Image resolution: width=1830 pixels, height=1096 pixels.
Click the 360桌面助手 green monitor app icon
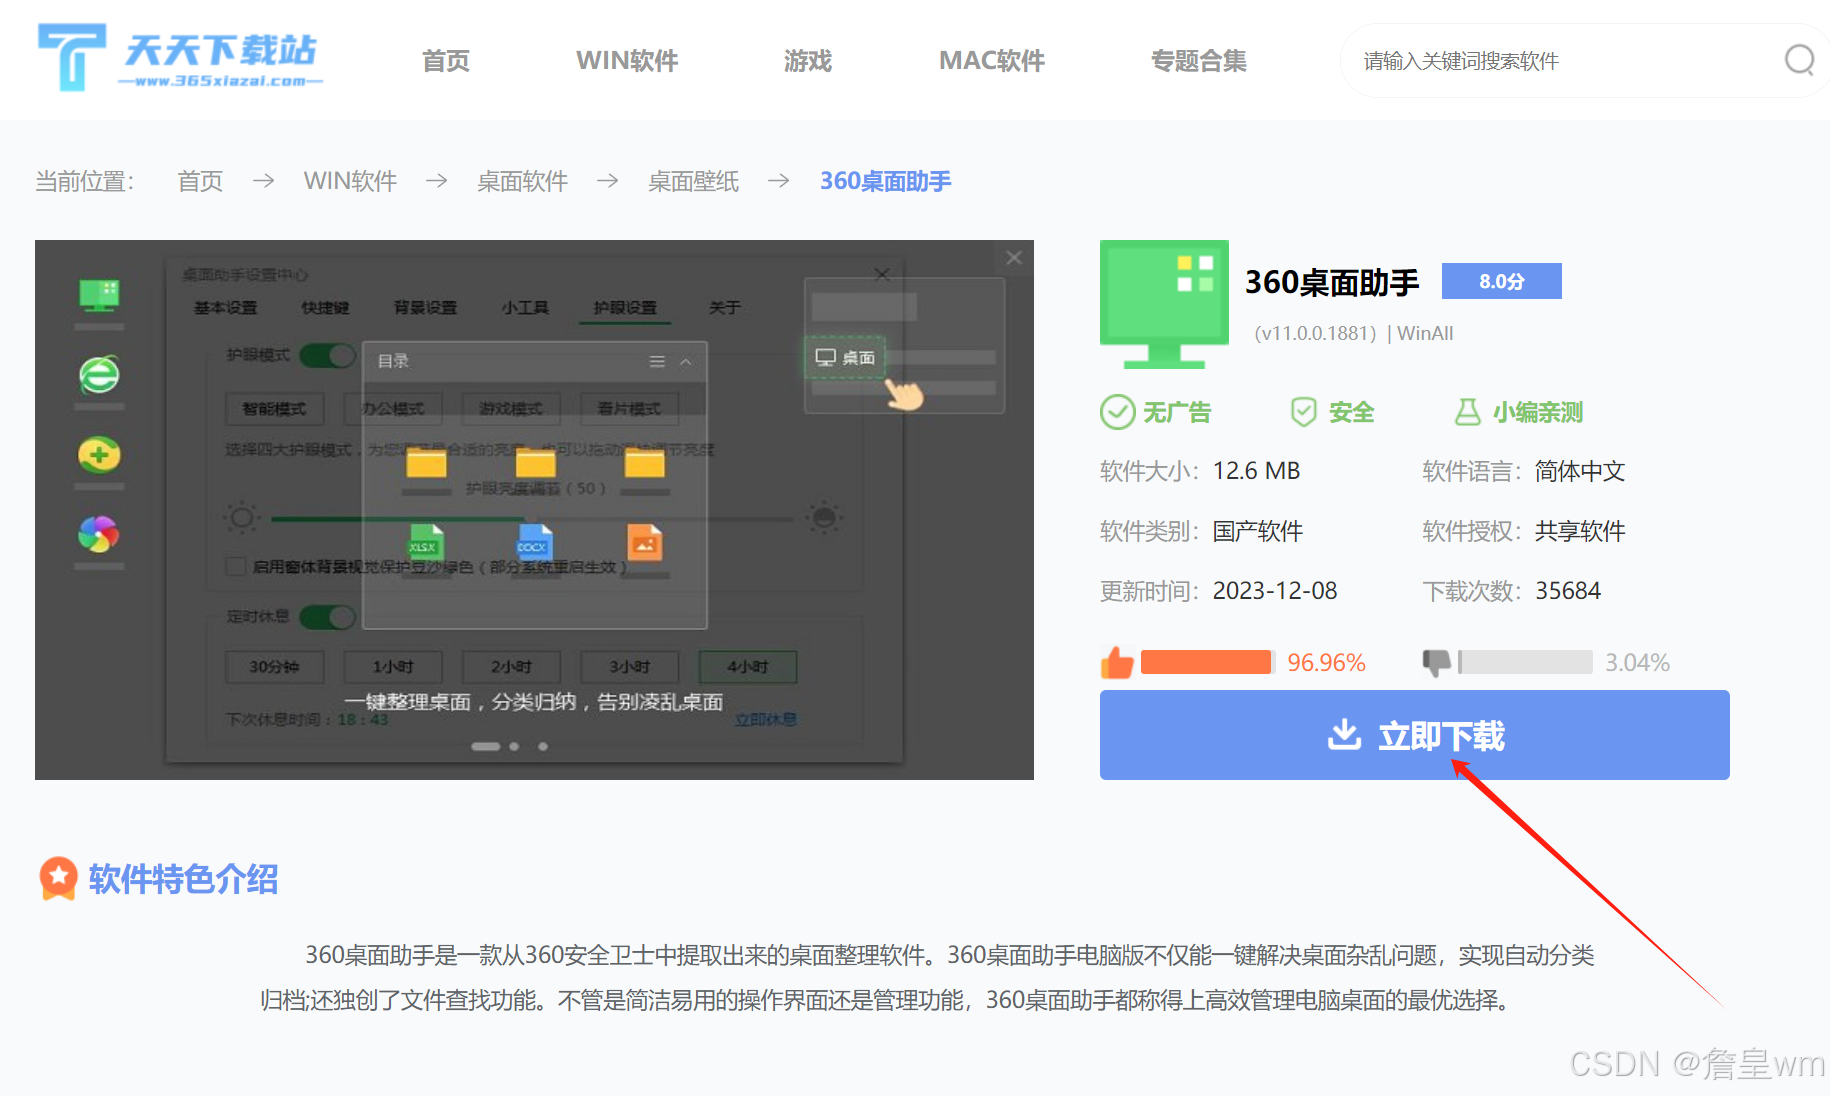(x=1164, y=304)
